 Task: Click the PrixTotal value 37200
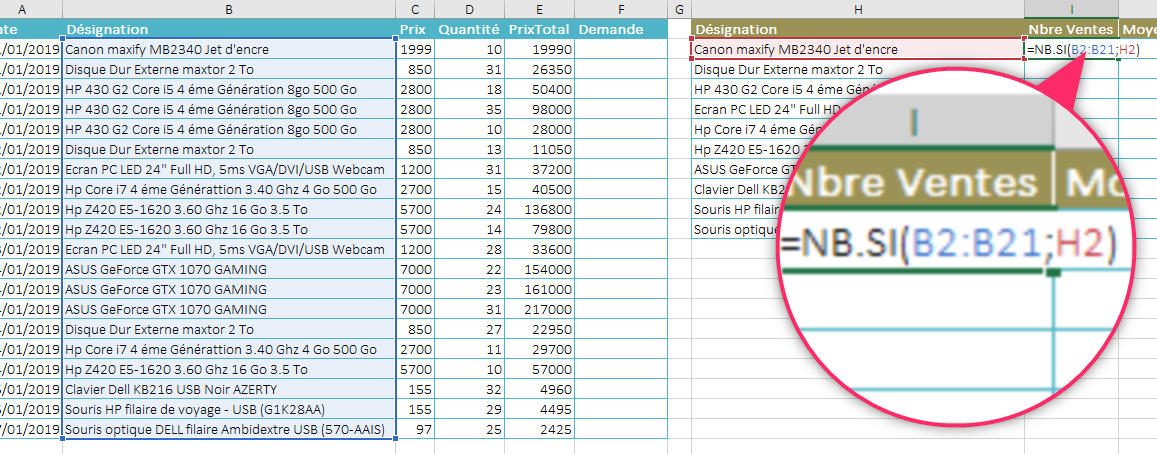point(539,169)
